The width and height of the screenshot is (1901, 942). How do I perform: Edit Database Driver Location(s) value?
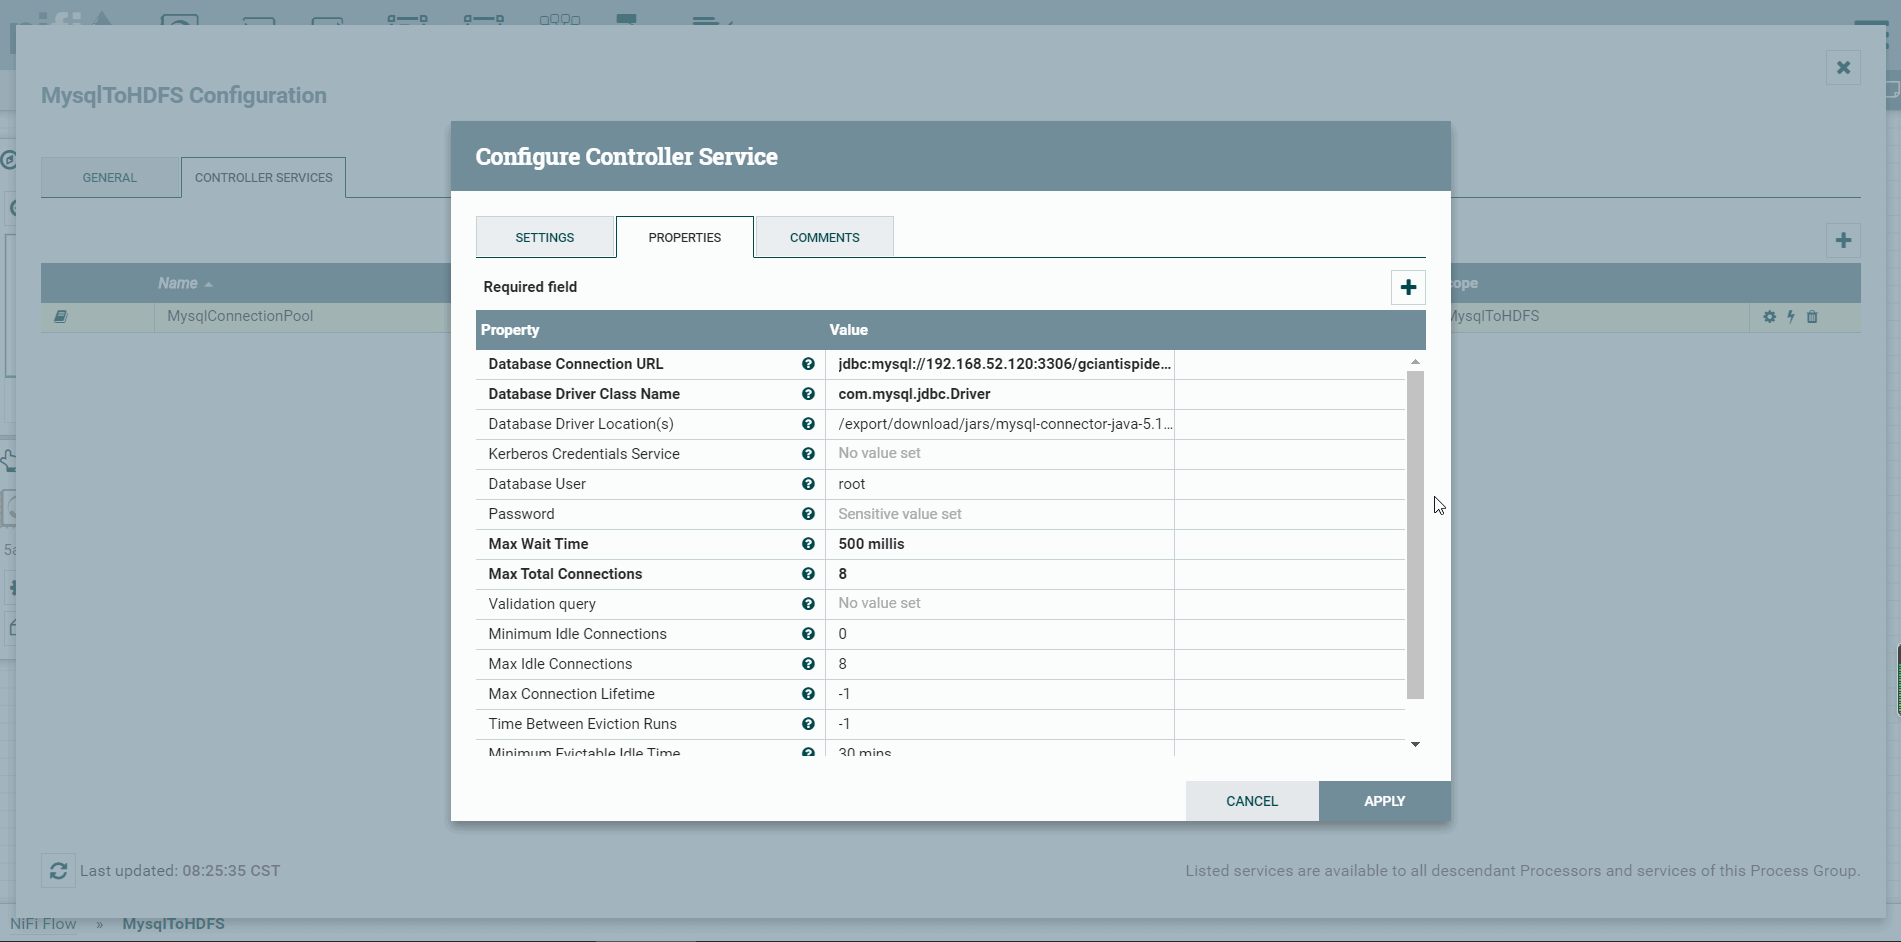click(x=1000, y=424)
